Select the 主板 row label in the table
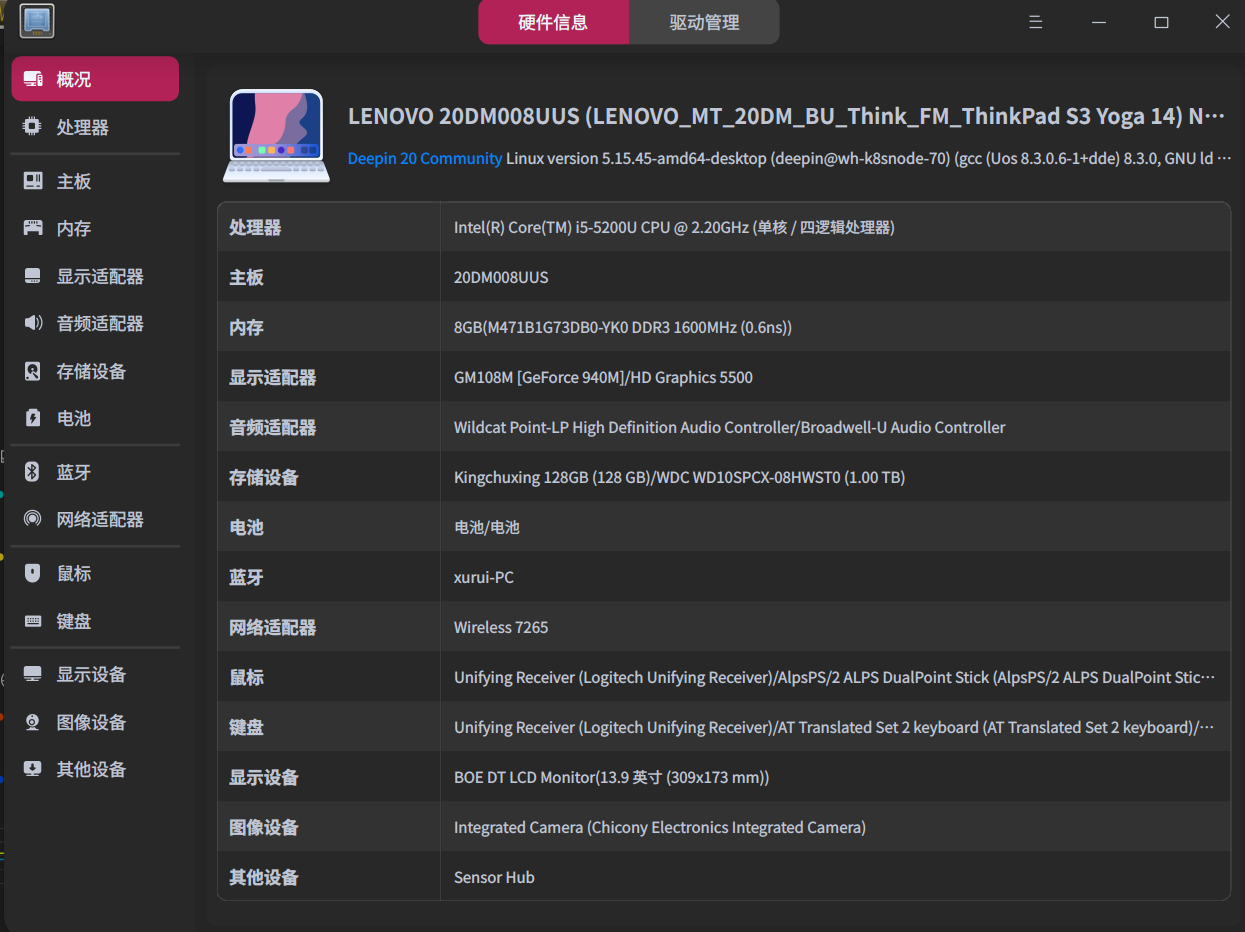Viewport: 1245px width, 932px height. pyautogui.click(x=246, y=277)
